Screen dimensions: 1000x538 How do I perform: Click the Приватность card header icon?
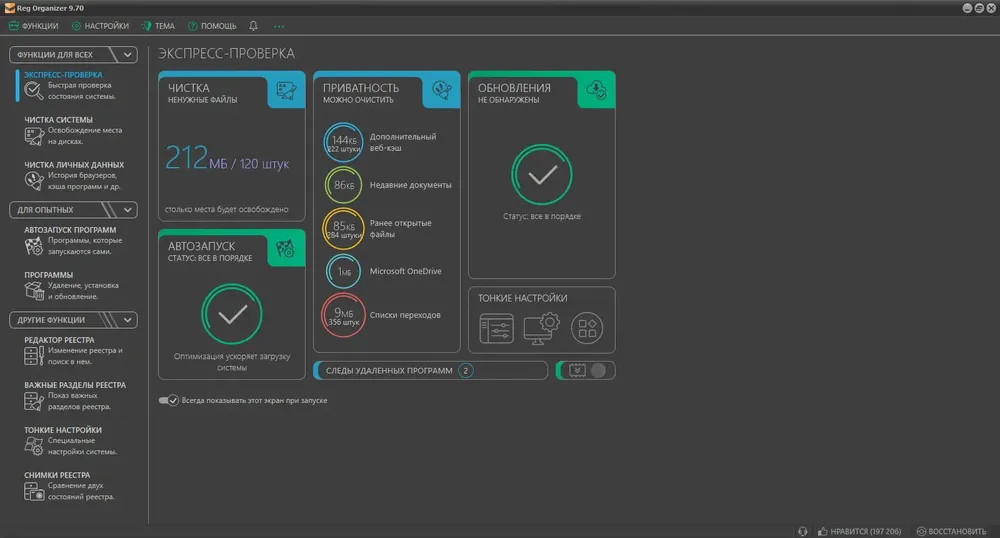click(x=442, y=91)
